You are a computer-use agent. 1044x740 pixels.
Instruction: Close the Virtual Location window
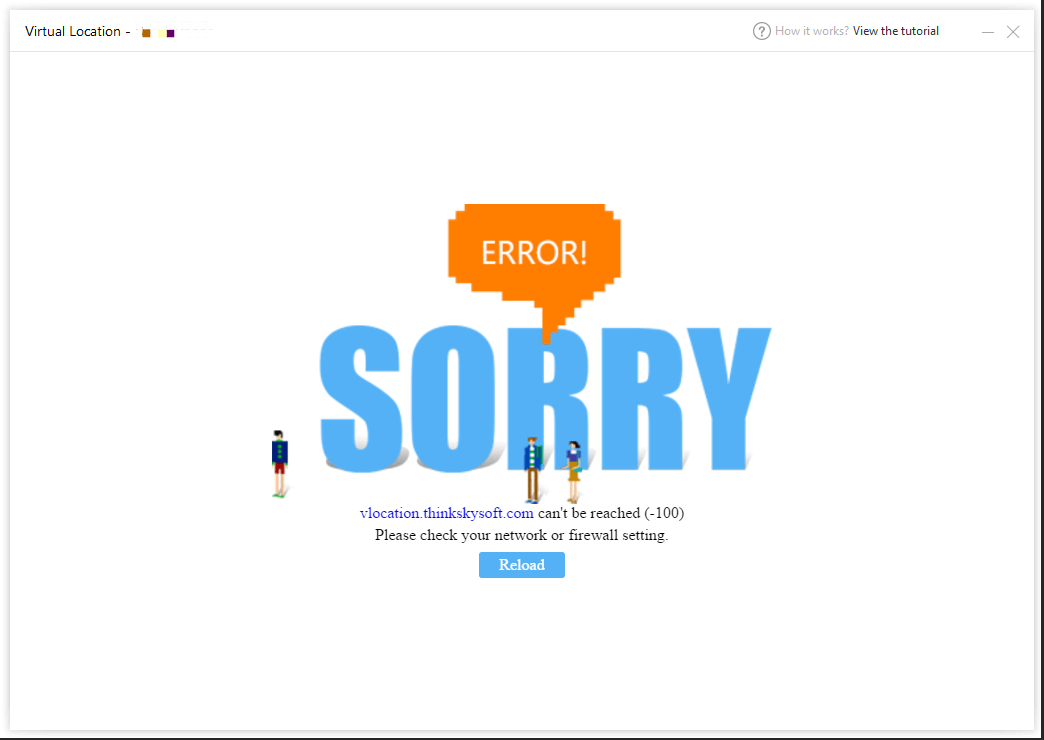coord(1013,32)
